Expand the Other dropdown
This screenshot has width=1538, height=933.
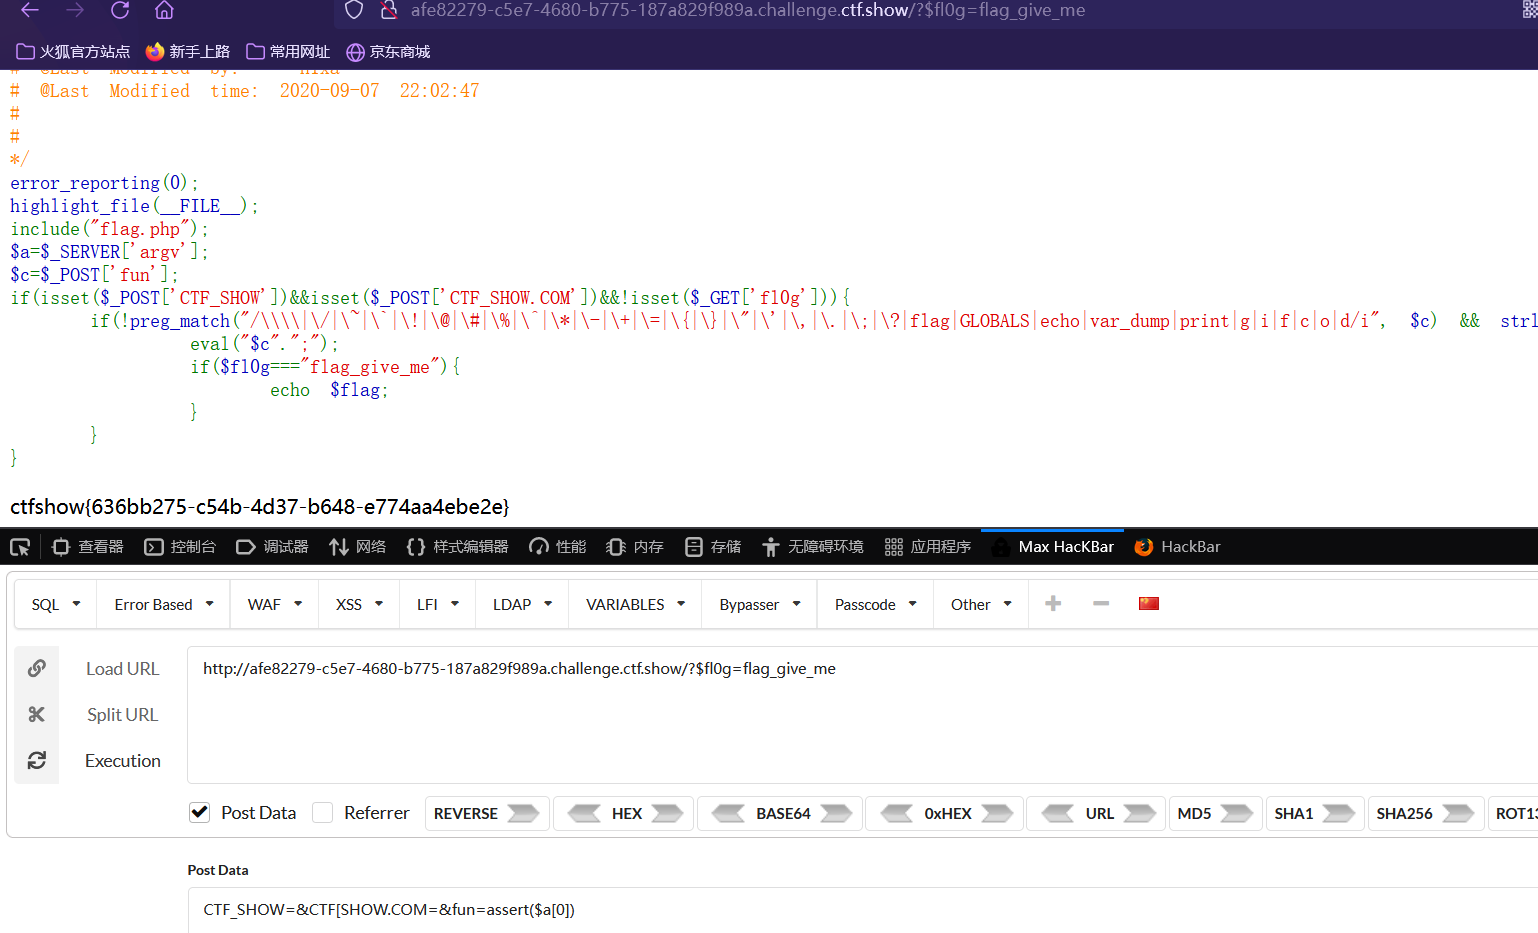click(x=981, y=604)
